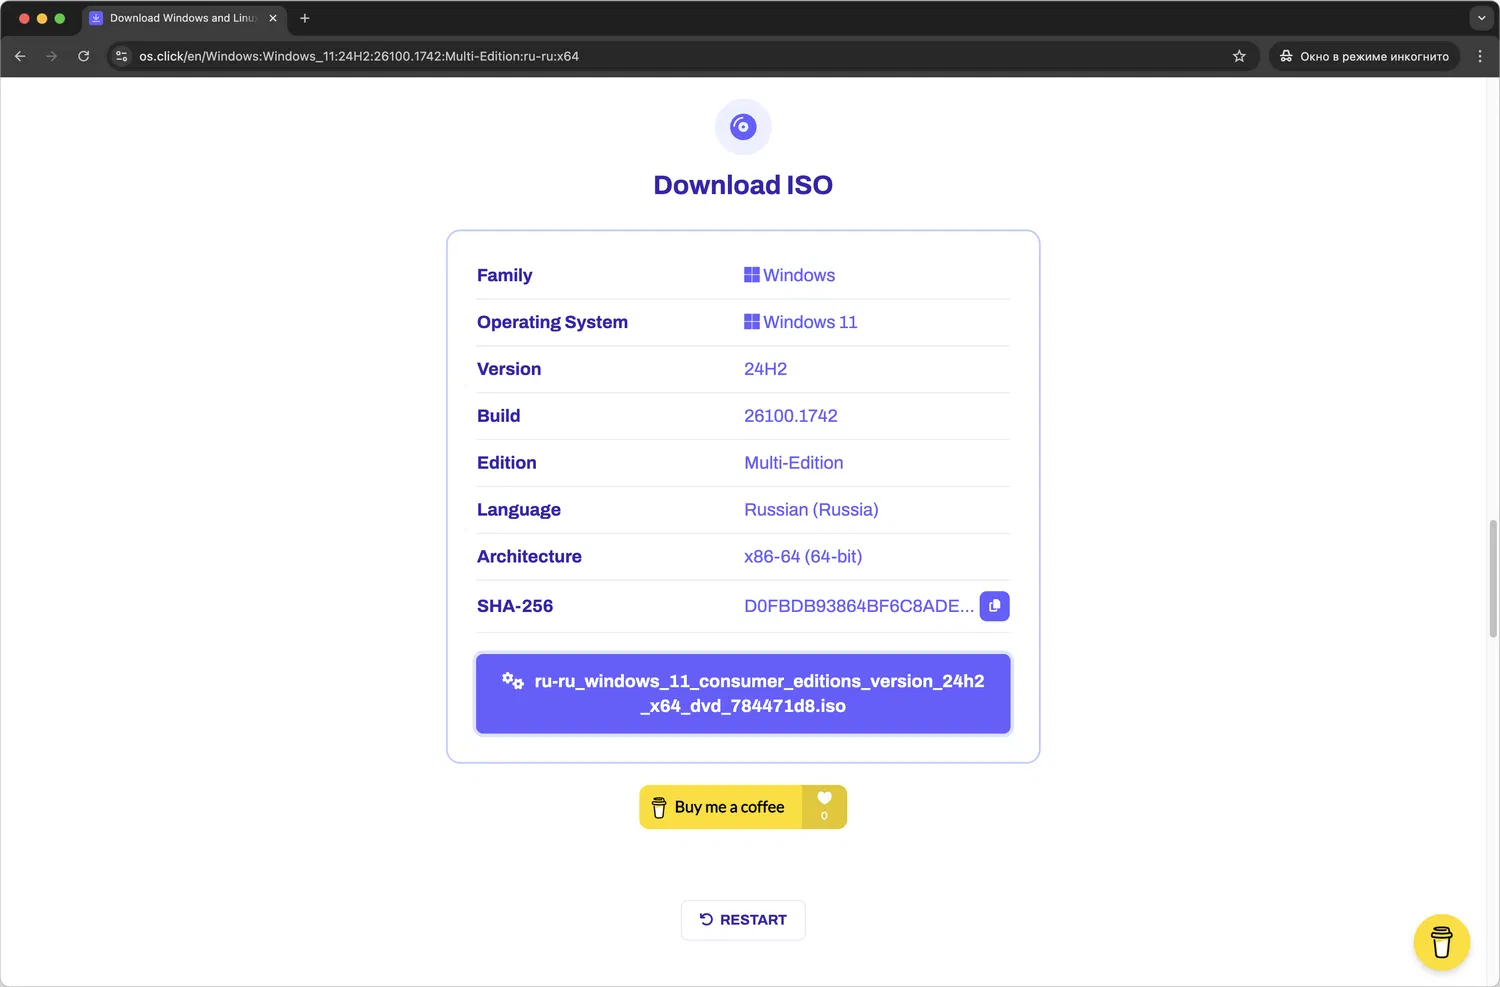
Task: Bookmark this page with the star icon
Action: point(1239,56)
